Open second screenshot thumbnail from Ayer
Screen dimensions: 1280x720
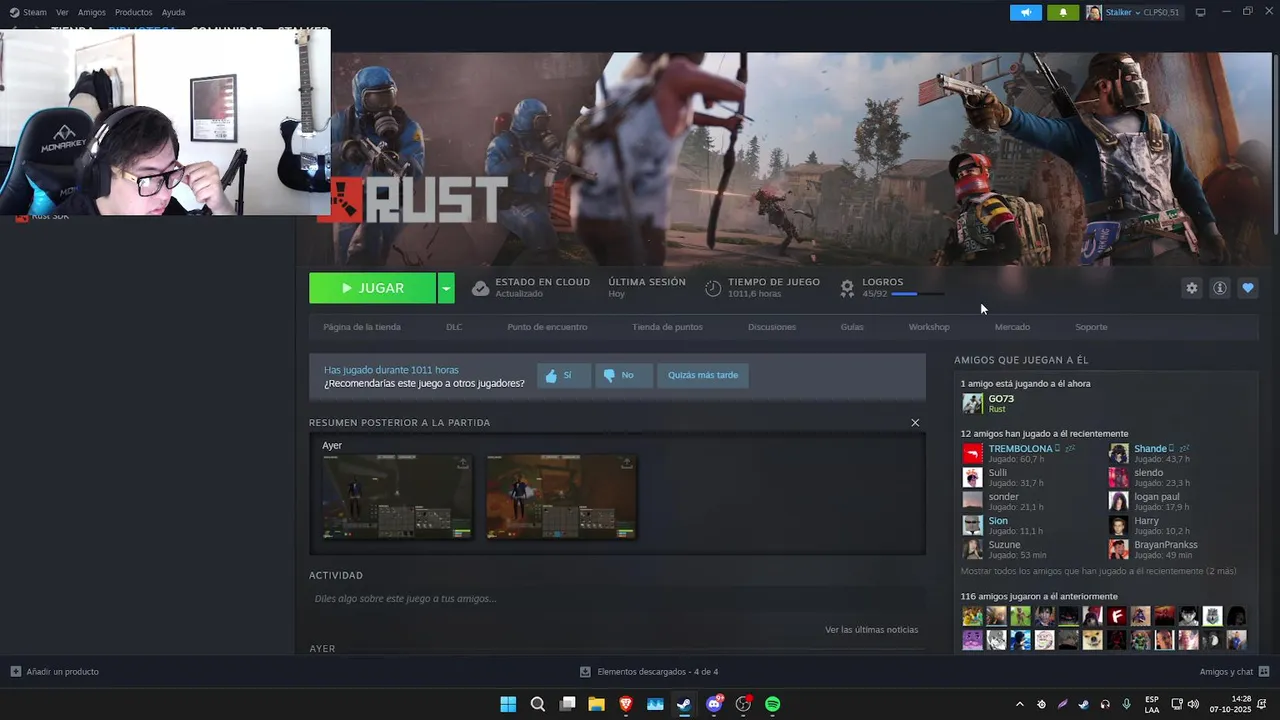[561, 497]
